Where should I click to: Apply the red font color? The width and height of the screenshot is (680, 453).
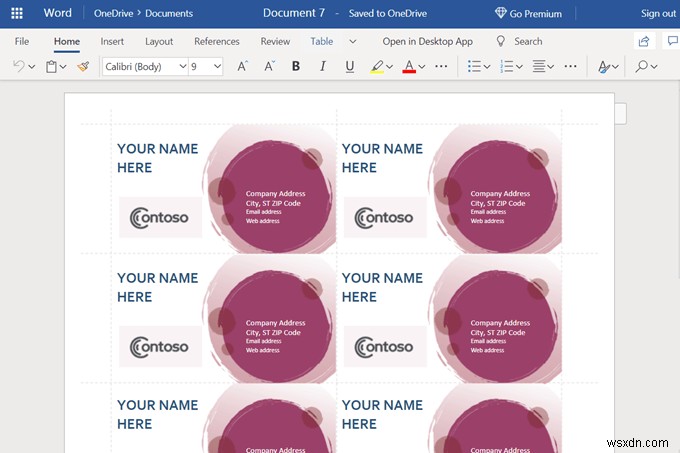[408, 67]
